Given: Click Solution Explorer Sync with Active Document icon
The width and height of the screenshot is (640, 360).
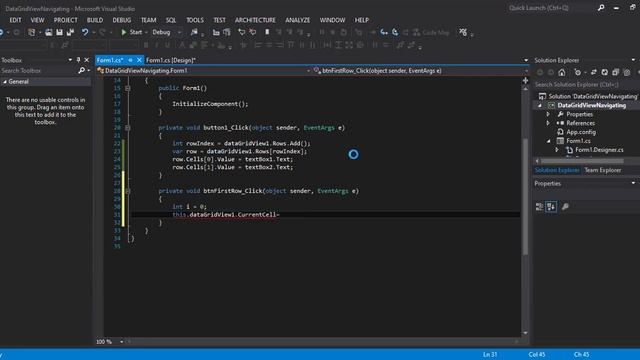Looking at the screenshot, I should tap(593, 72).
